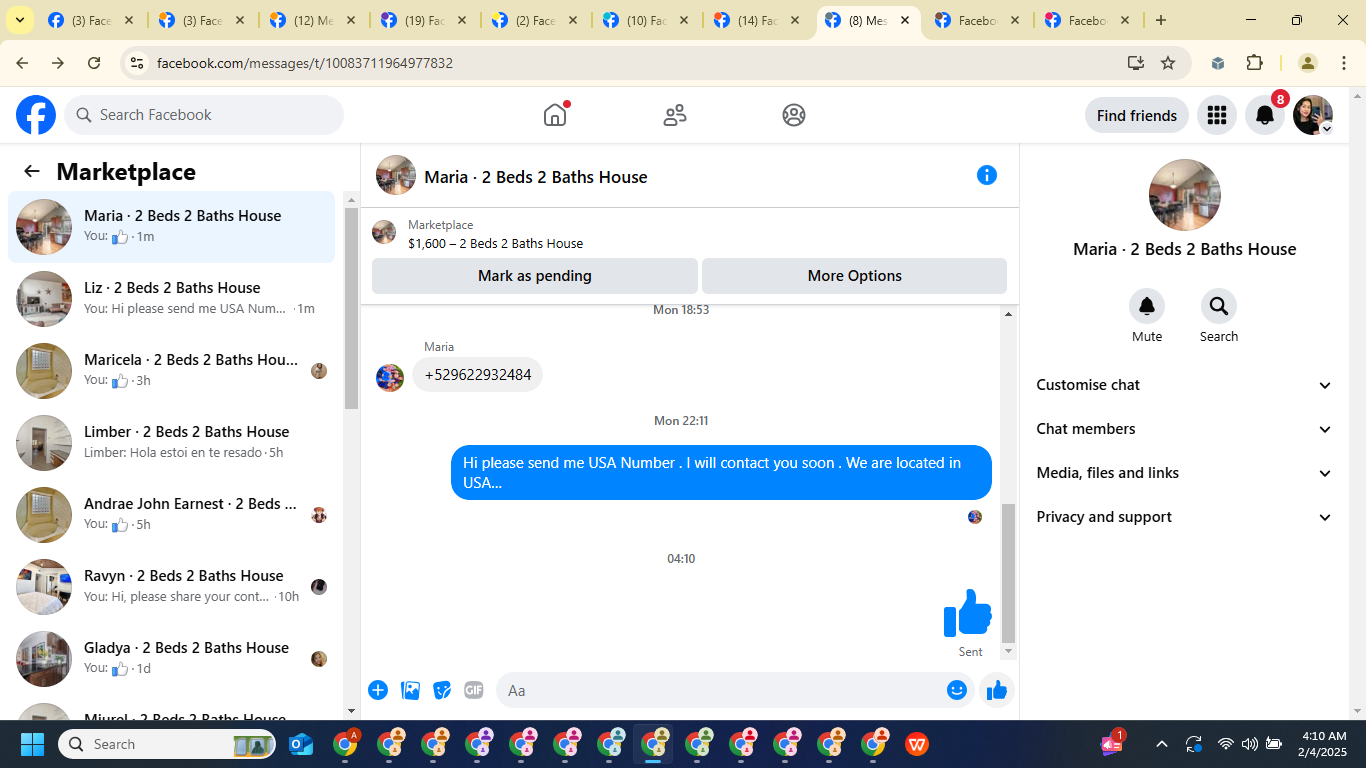The image size is (1366, 768).
Task: Close the active "(8) Mes" tab
Action: [x=905, y=20]
